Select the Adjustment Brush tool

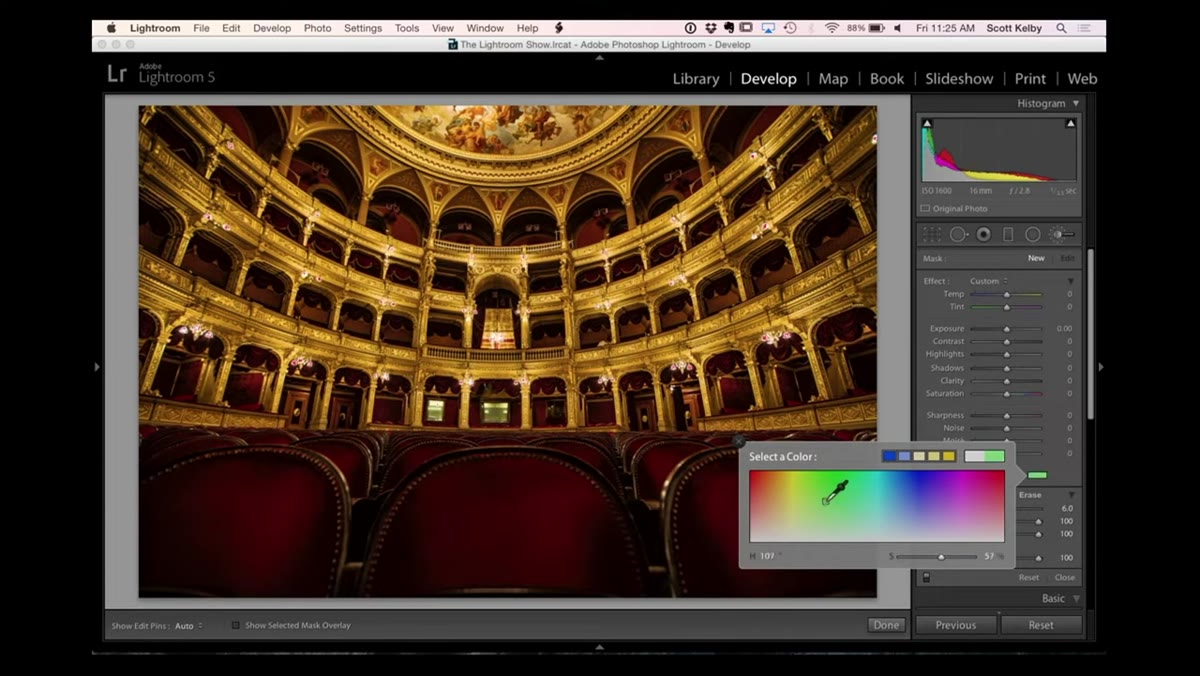1062,234
